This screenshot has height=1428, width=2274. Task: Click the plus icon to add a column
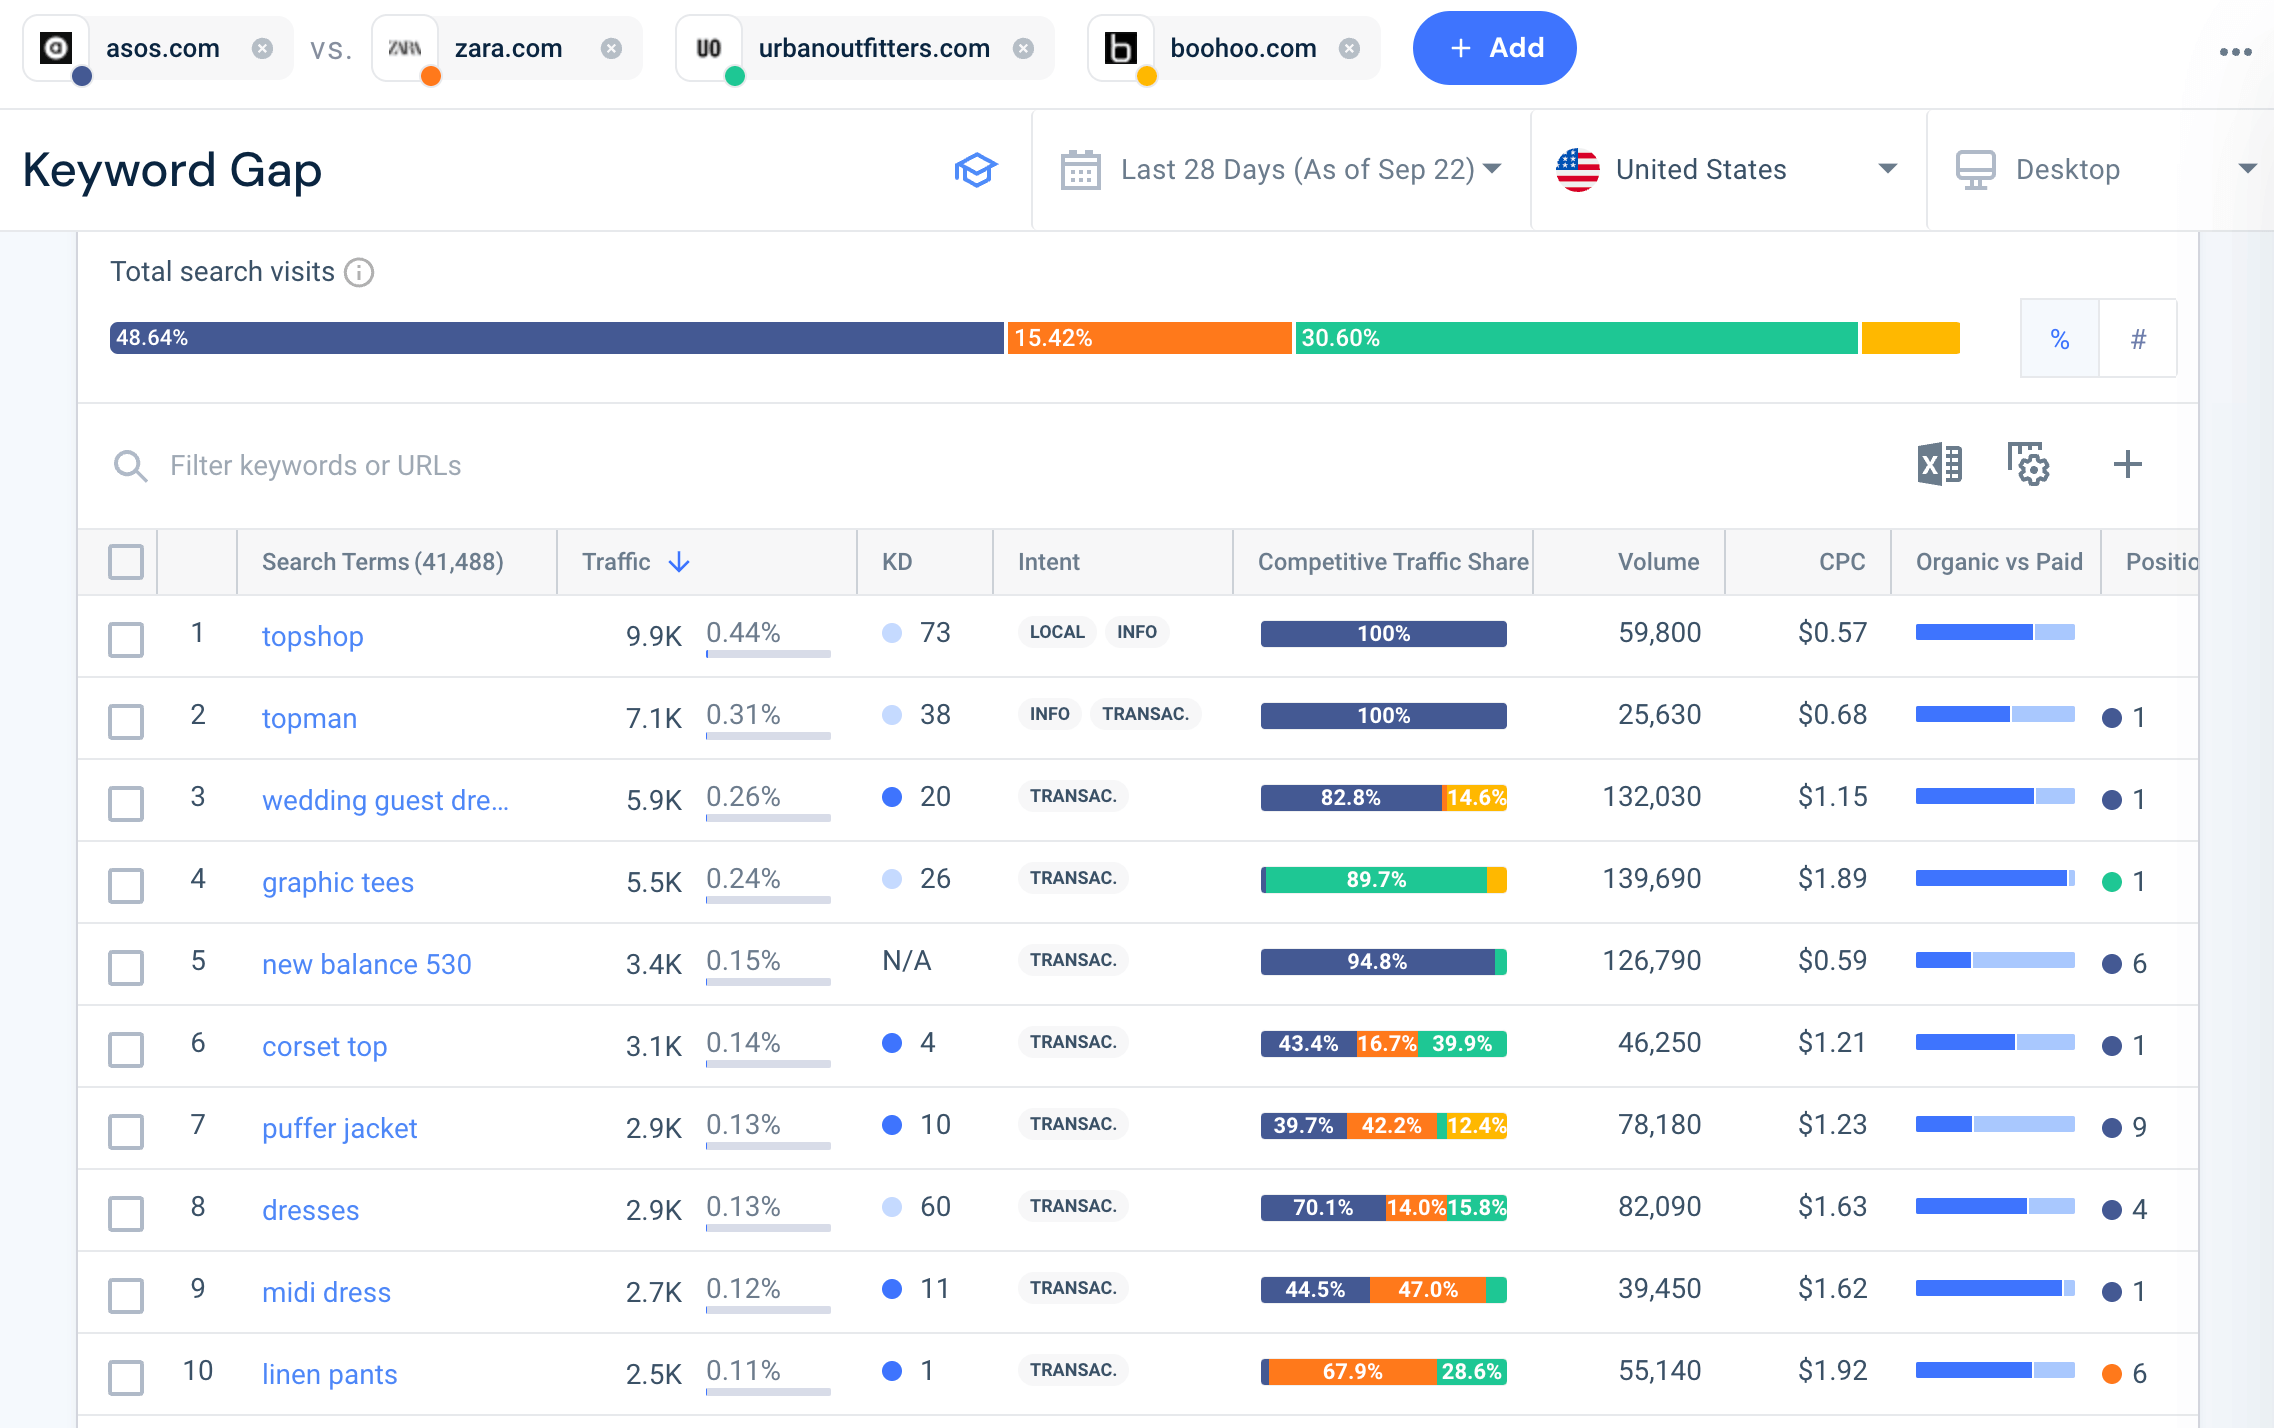pyautogui.click(x=2128, y=464)
